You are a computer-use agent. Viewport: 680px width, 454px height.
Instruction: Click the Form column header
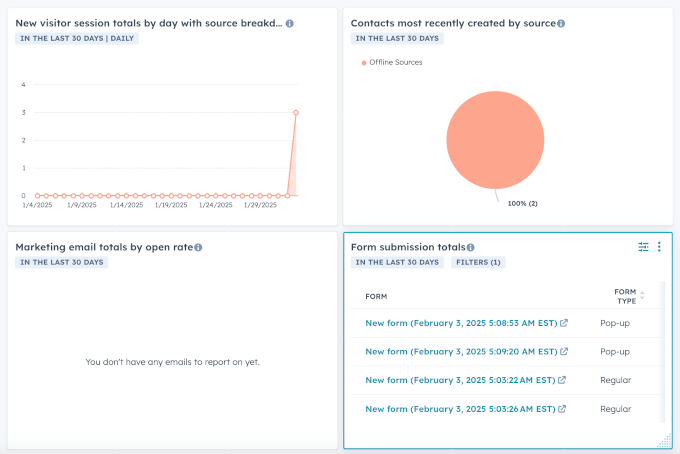376,297
